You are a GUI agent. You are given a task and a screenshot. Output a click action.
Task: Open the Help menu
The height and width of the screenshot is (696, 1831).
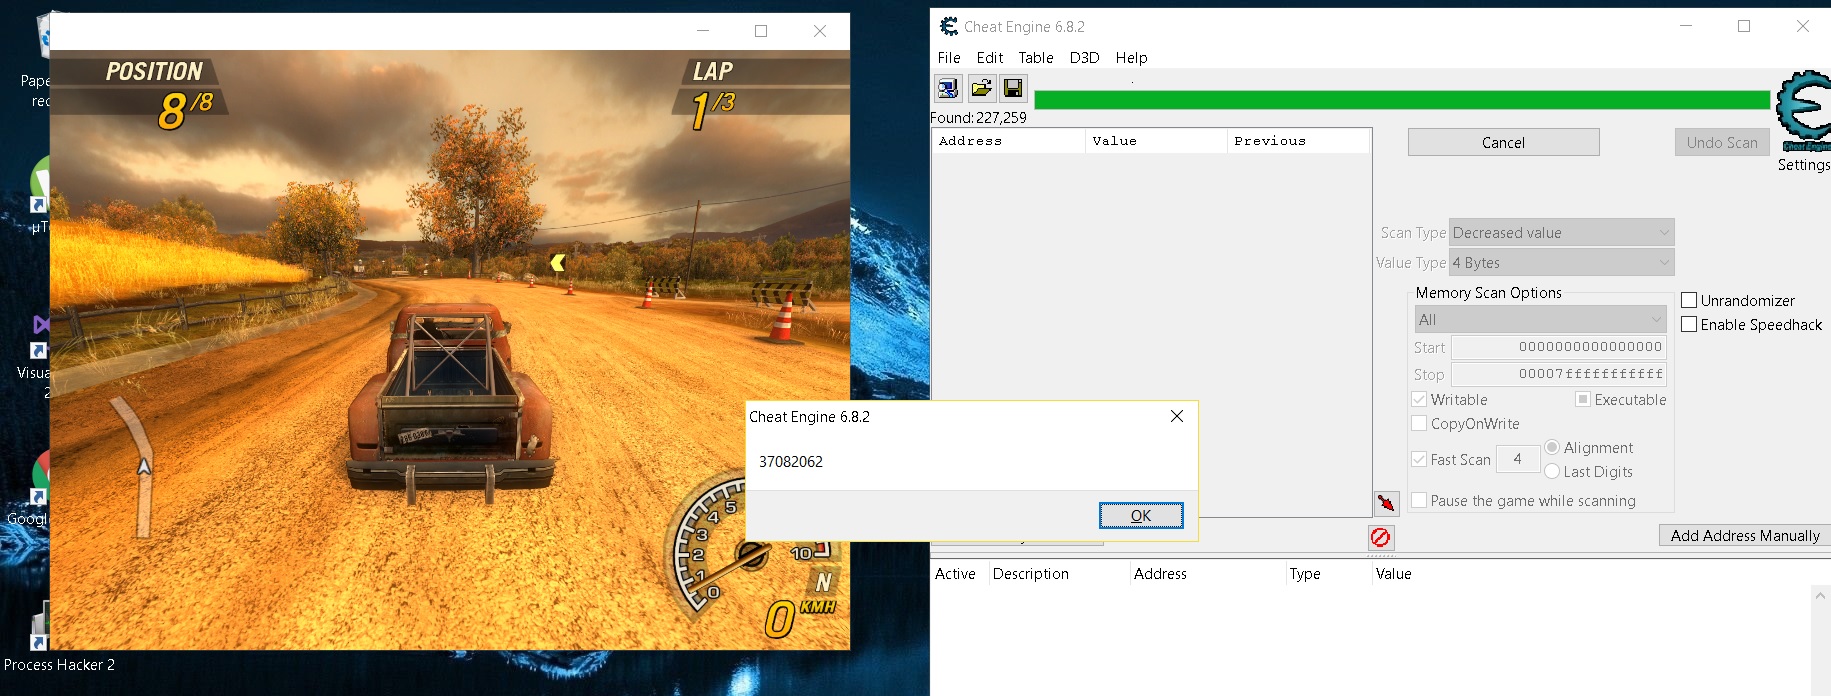coord(1132,58)
